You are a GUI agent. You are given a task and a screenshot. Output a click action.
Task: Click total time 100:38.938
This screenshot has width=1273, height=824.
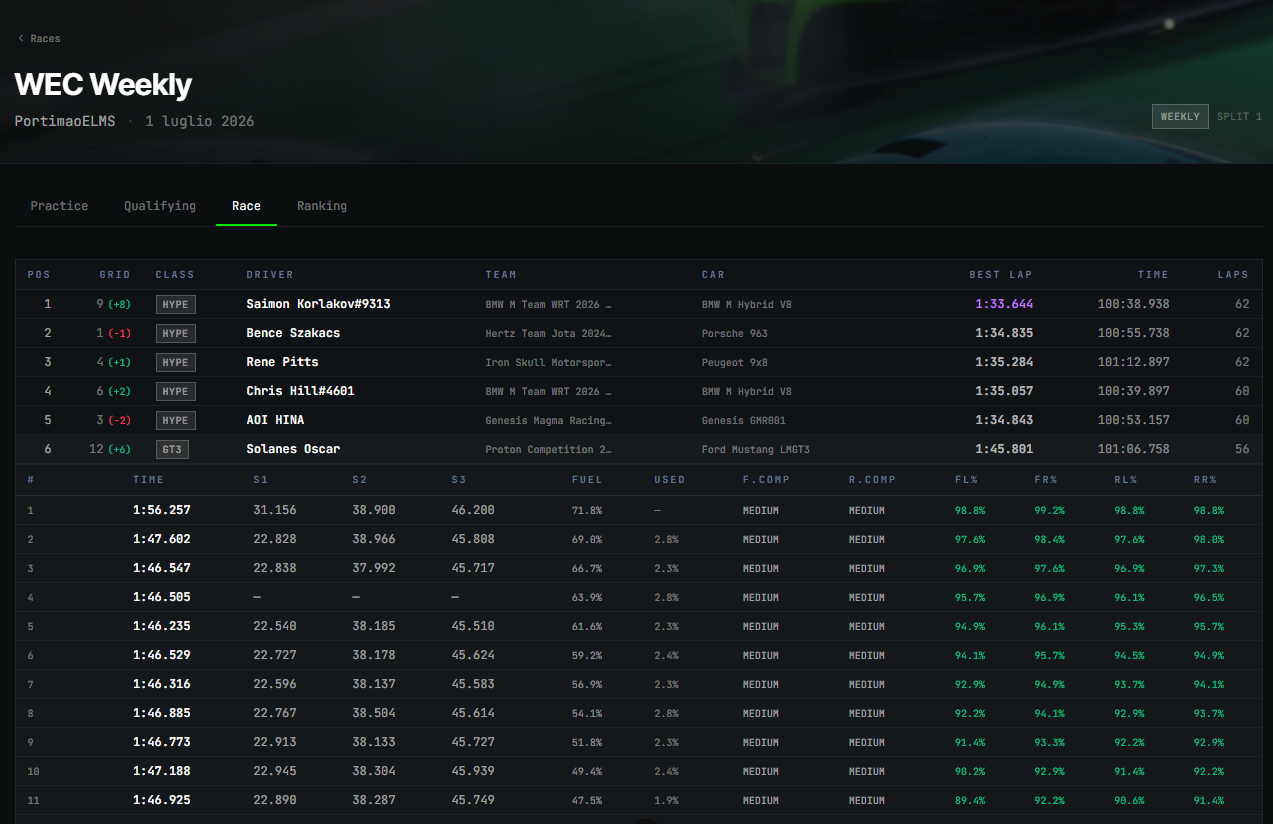pyautogui.click(x=1133, y=304)
